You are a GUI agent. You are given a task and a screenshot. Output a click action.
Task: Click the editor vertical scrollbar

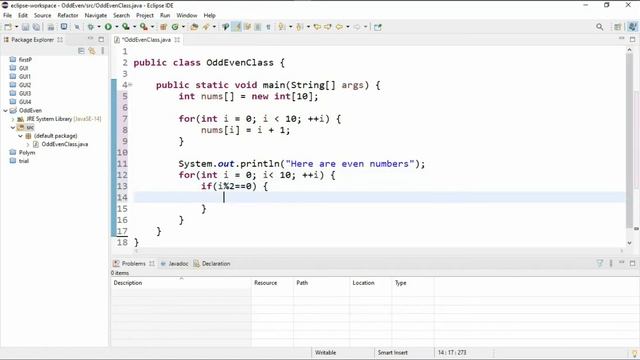click(x=629, y=141)
